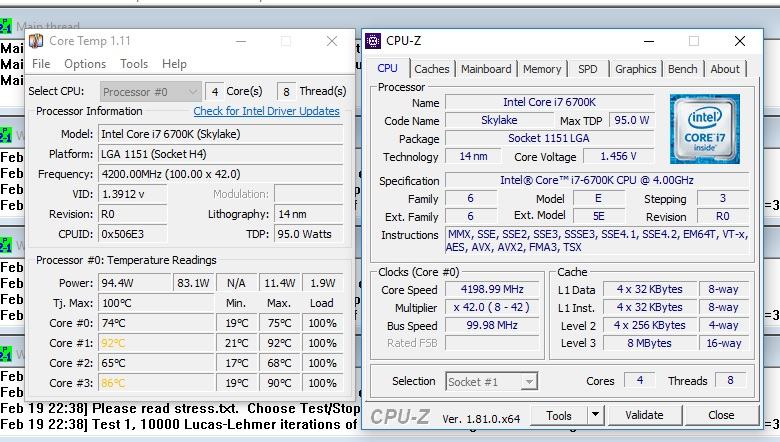Click the Intel Core i7 logo badge

pos(704,129)
